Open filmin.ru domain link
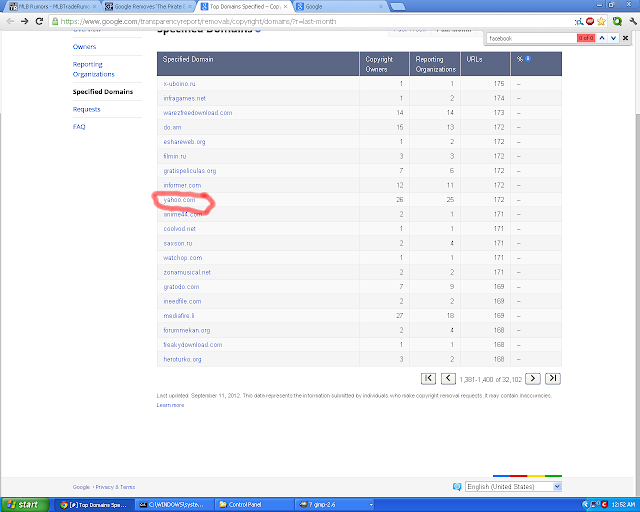The height and width of the screenshot is (512, 640). (x=175, y=156)
